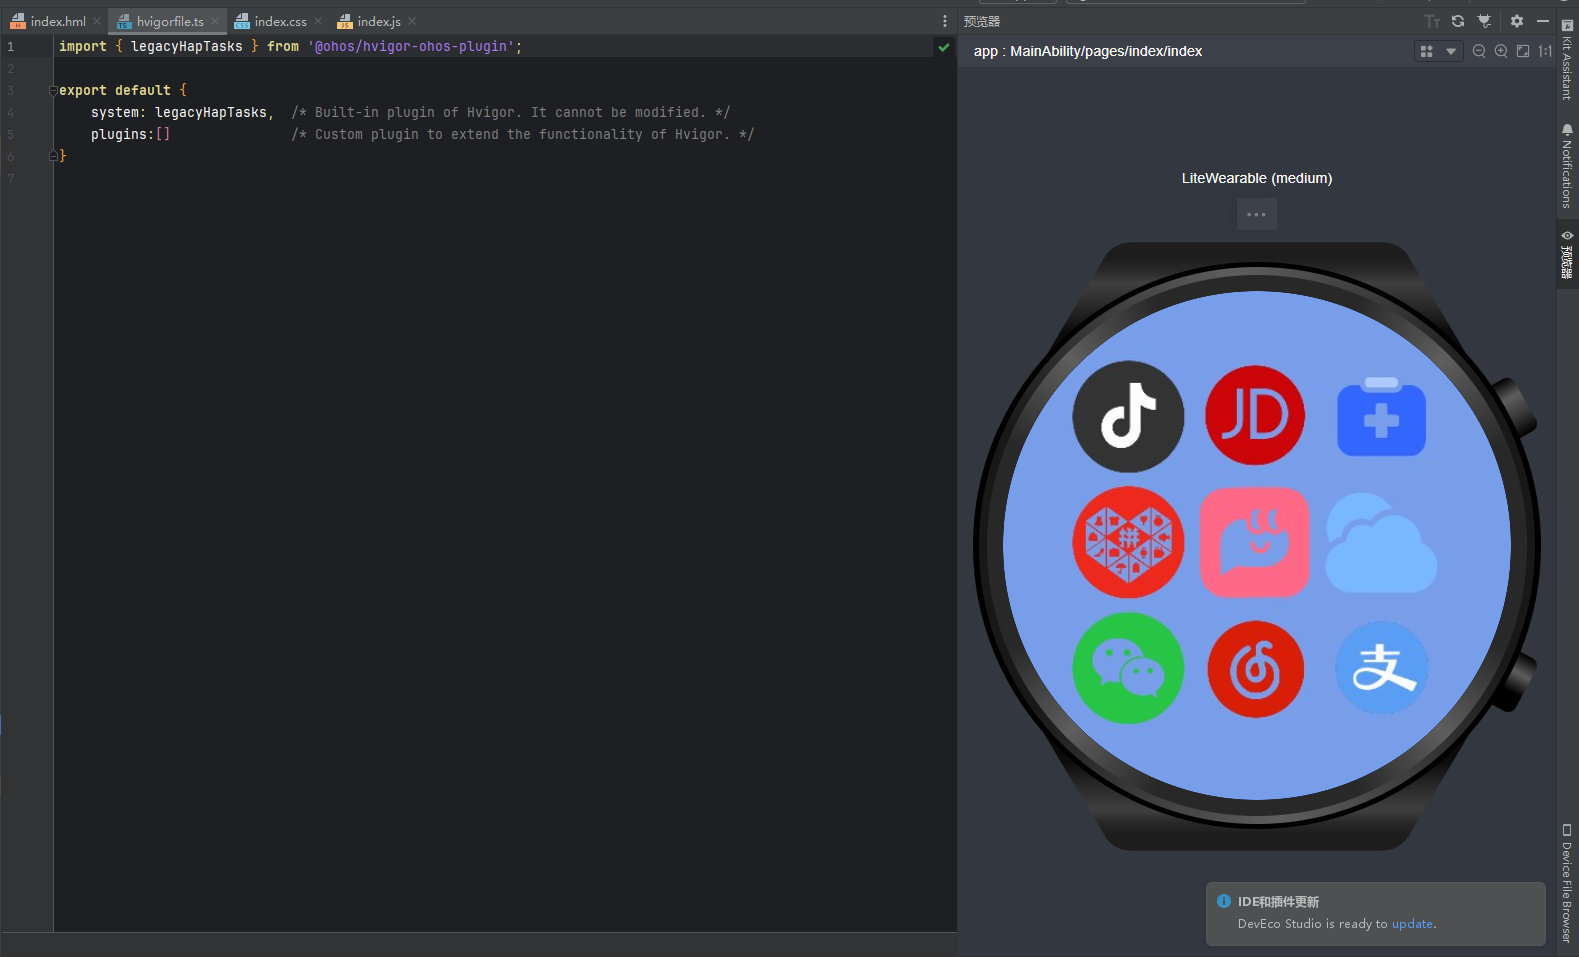Click the update link in notification

tap(1412, 924)
